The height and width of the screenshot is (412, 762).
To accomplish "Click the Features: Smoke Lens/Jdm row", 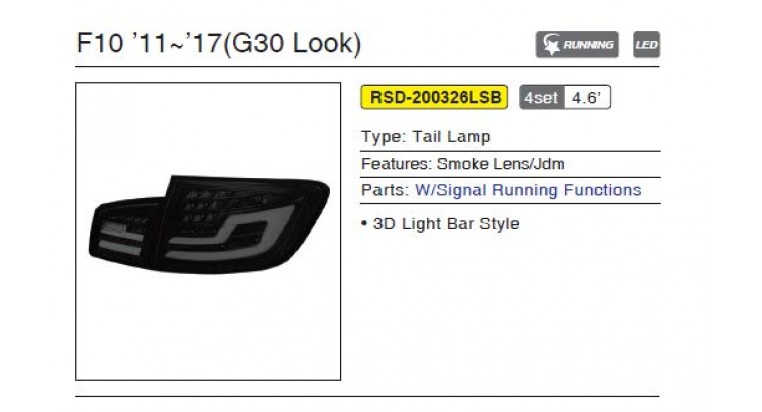I will pos(510,164).
